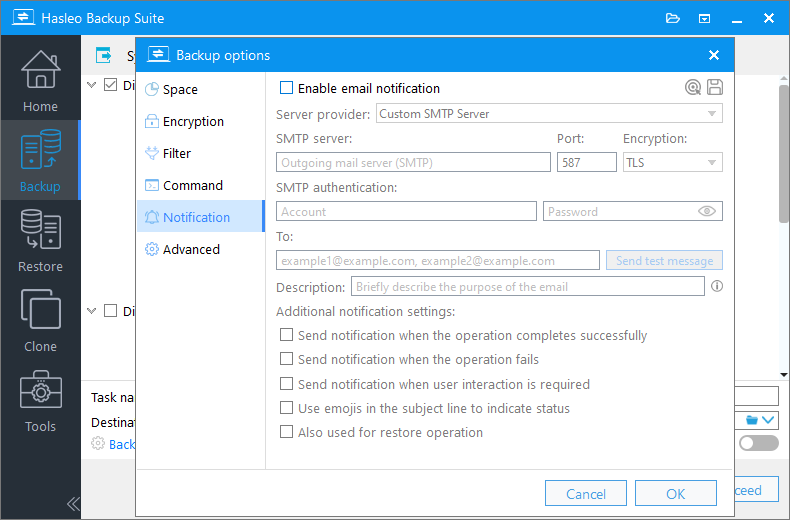Click the Cancel button
790x520 pixels.
585,493
